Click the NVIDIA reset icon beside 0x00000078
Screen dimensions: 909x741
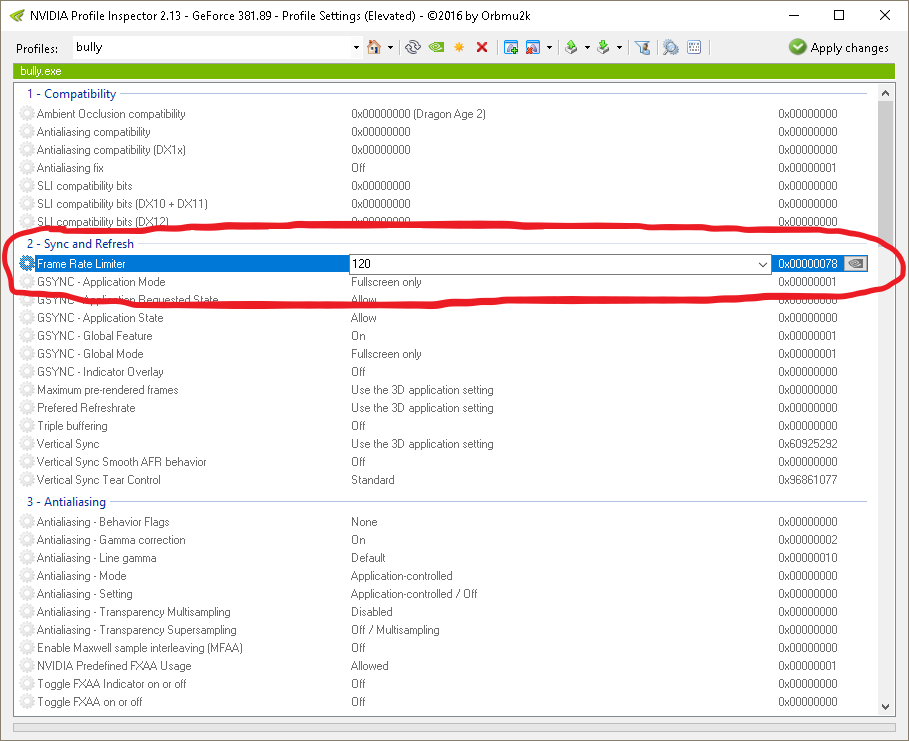coord(856,264)
